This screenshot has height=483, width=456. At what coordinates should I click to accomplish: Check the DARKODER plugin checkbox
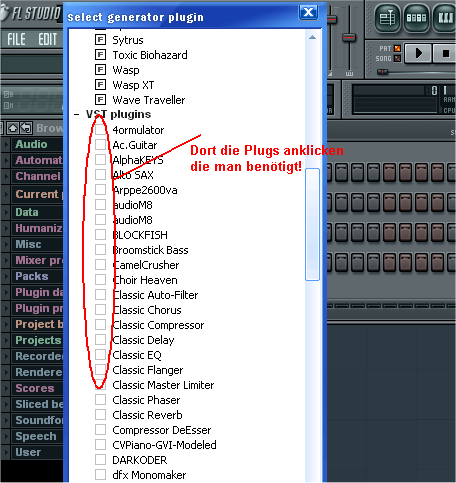coord(100,460)
